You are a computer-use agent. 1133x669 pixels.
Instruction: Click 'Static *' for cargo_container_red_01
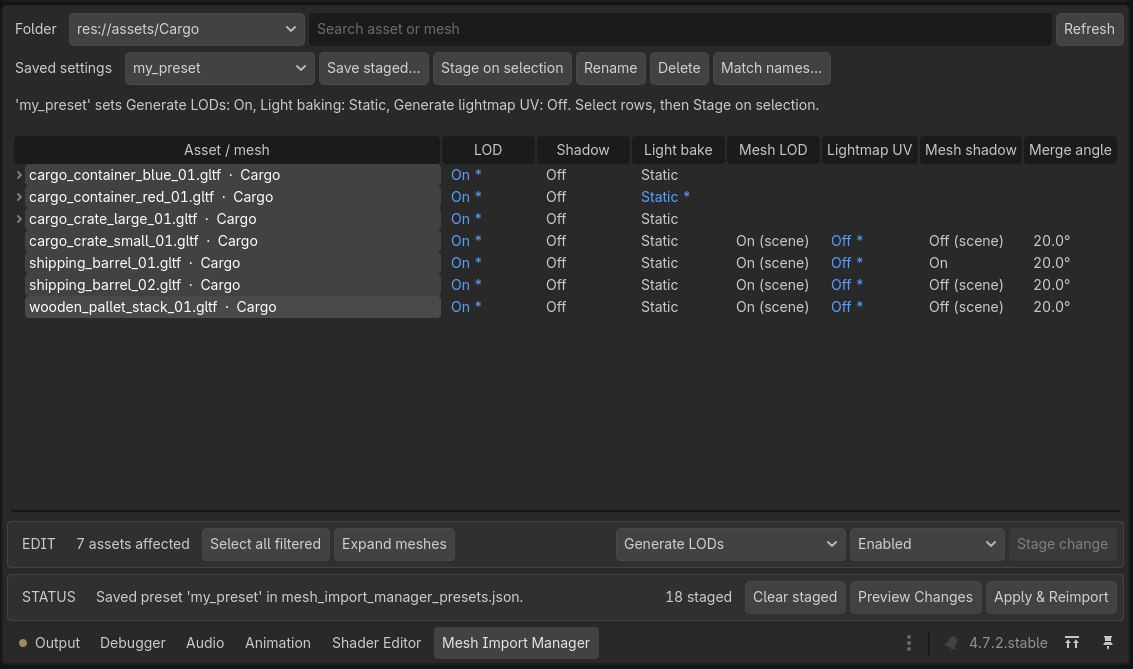(x=665, y=197)
